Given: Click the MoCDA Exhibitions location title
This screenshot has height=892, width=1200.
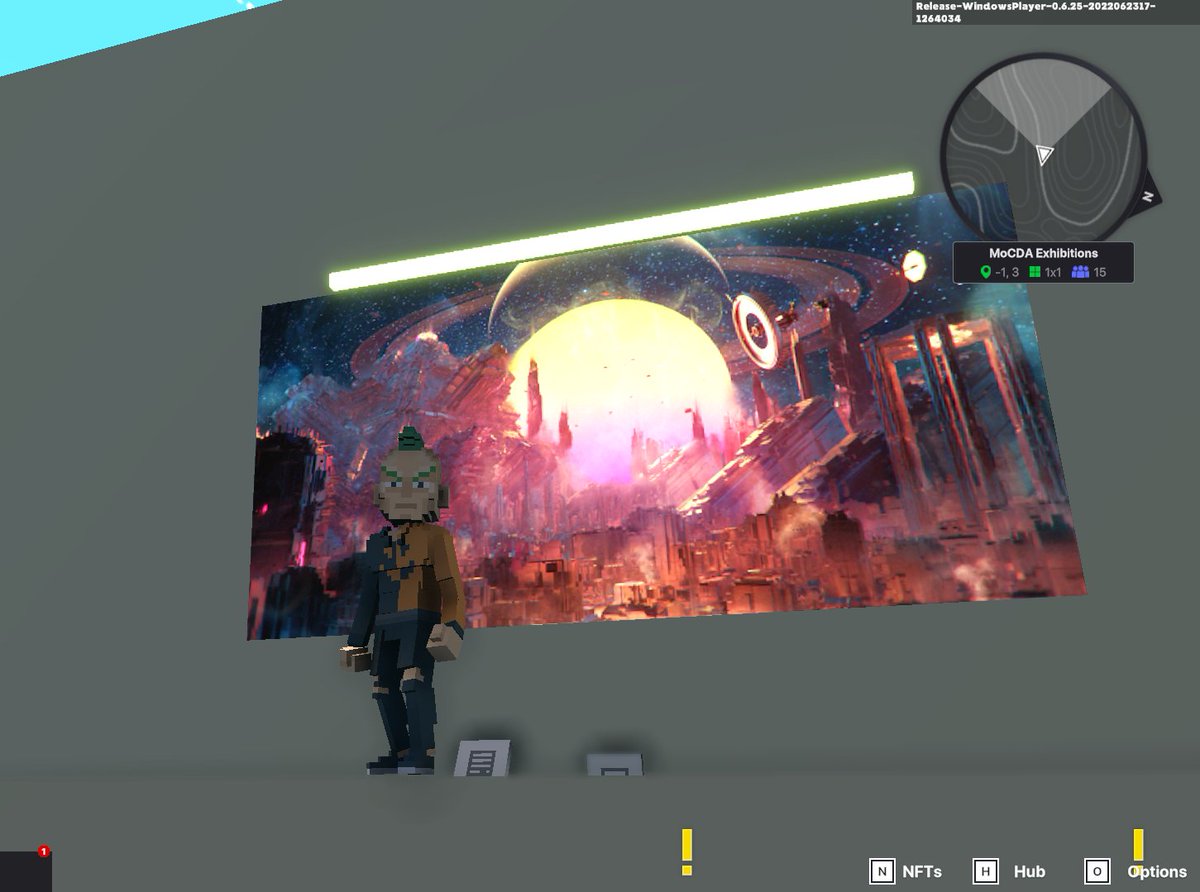Looking at the screenshot, I should 1043,253.
